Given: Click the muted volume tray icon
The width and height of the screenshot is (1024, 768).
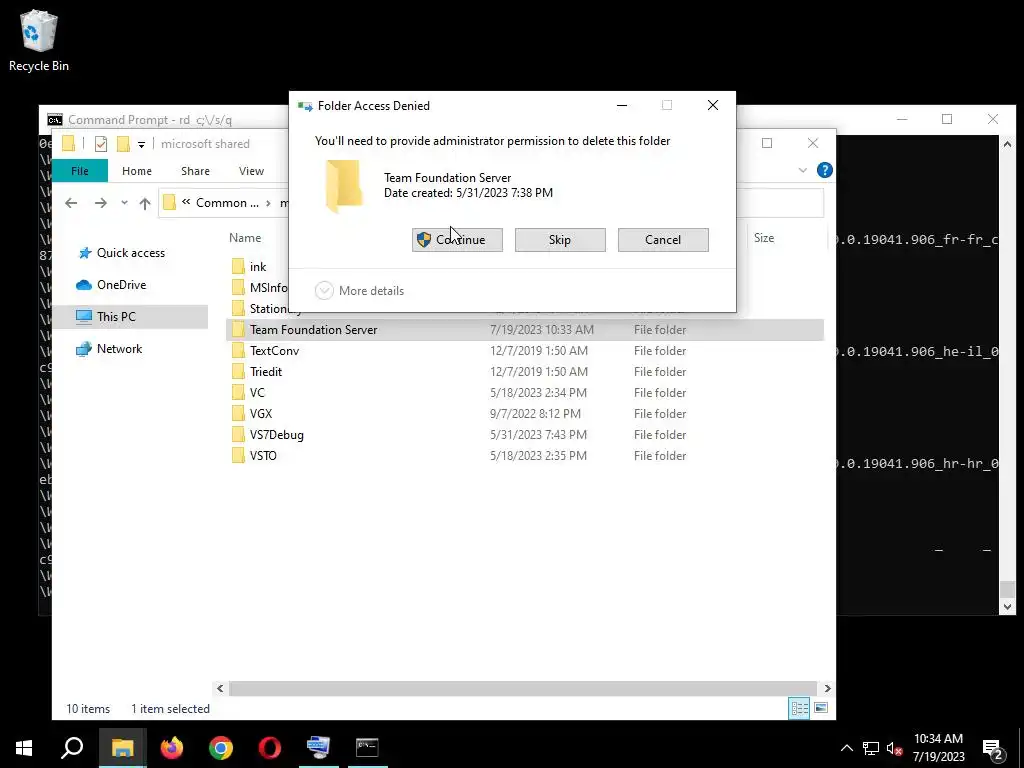Looking at the screenshot, I should 894,748.
